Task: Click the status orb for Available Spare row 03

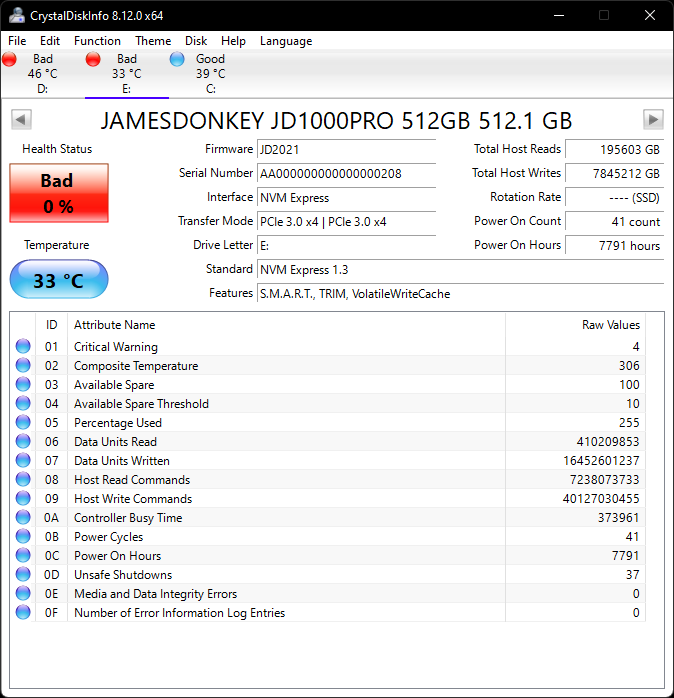Action: click(23, 385)
